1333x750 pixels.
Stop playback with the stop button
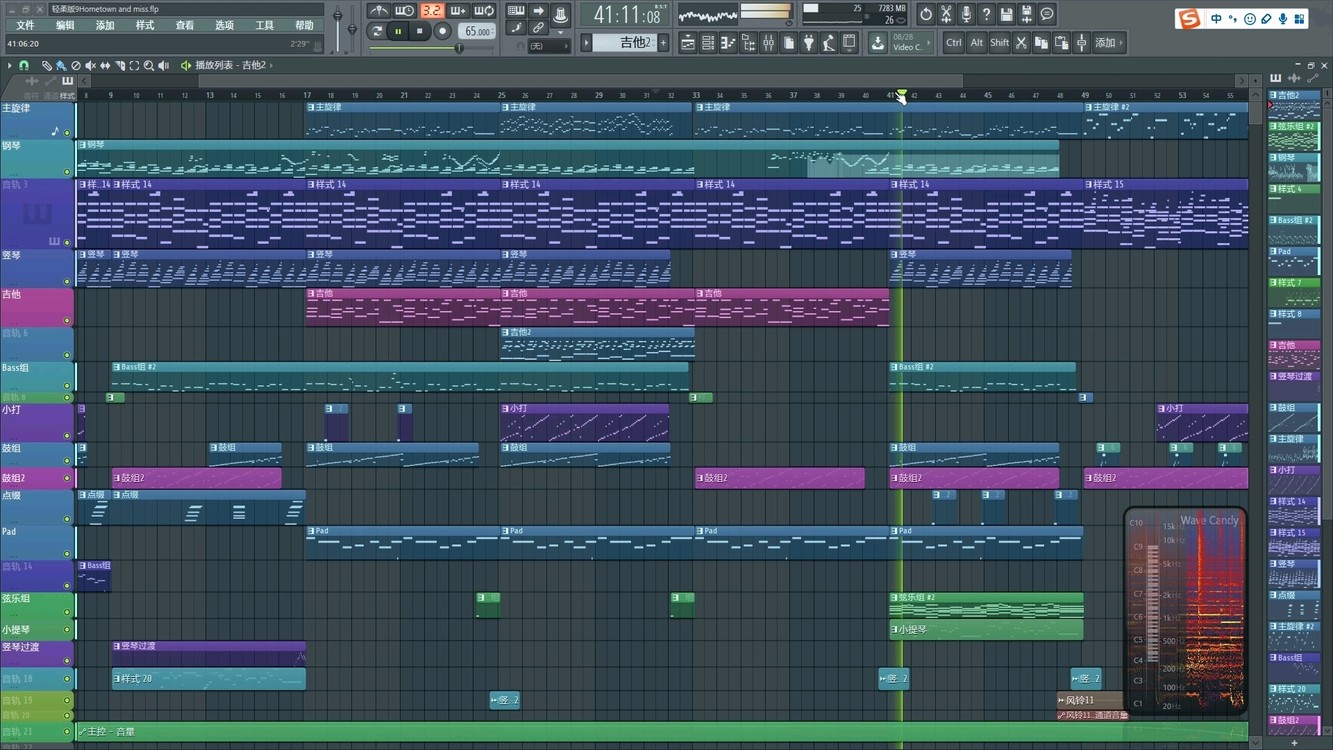click(420, 32)
